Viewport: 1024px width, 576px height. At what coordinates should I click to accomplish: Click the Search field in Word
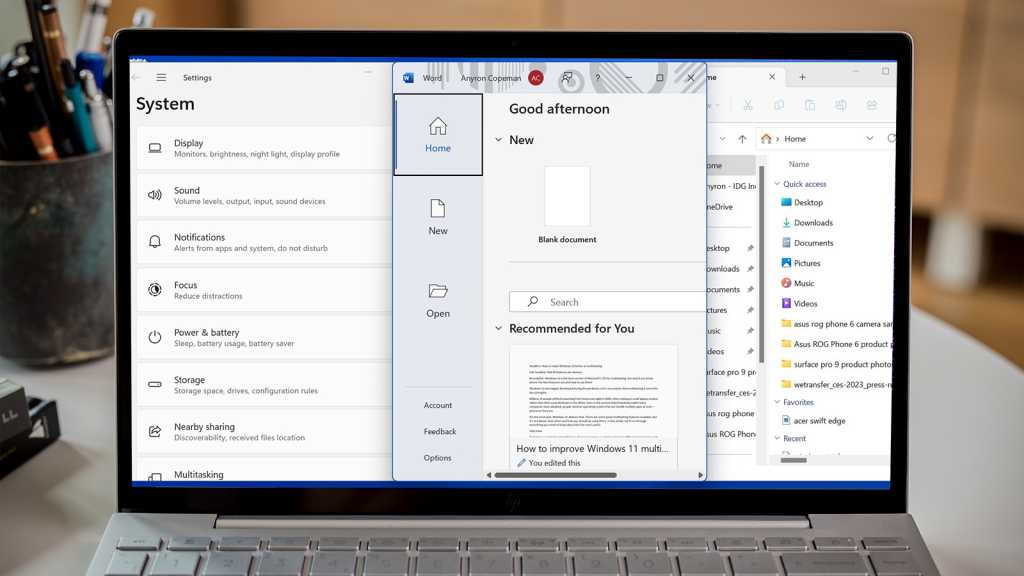tap(607, 302)
